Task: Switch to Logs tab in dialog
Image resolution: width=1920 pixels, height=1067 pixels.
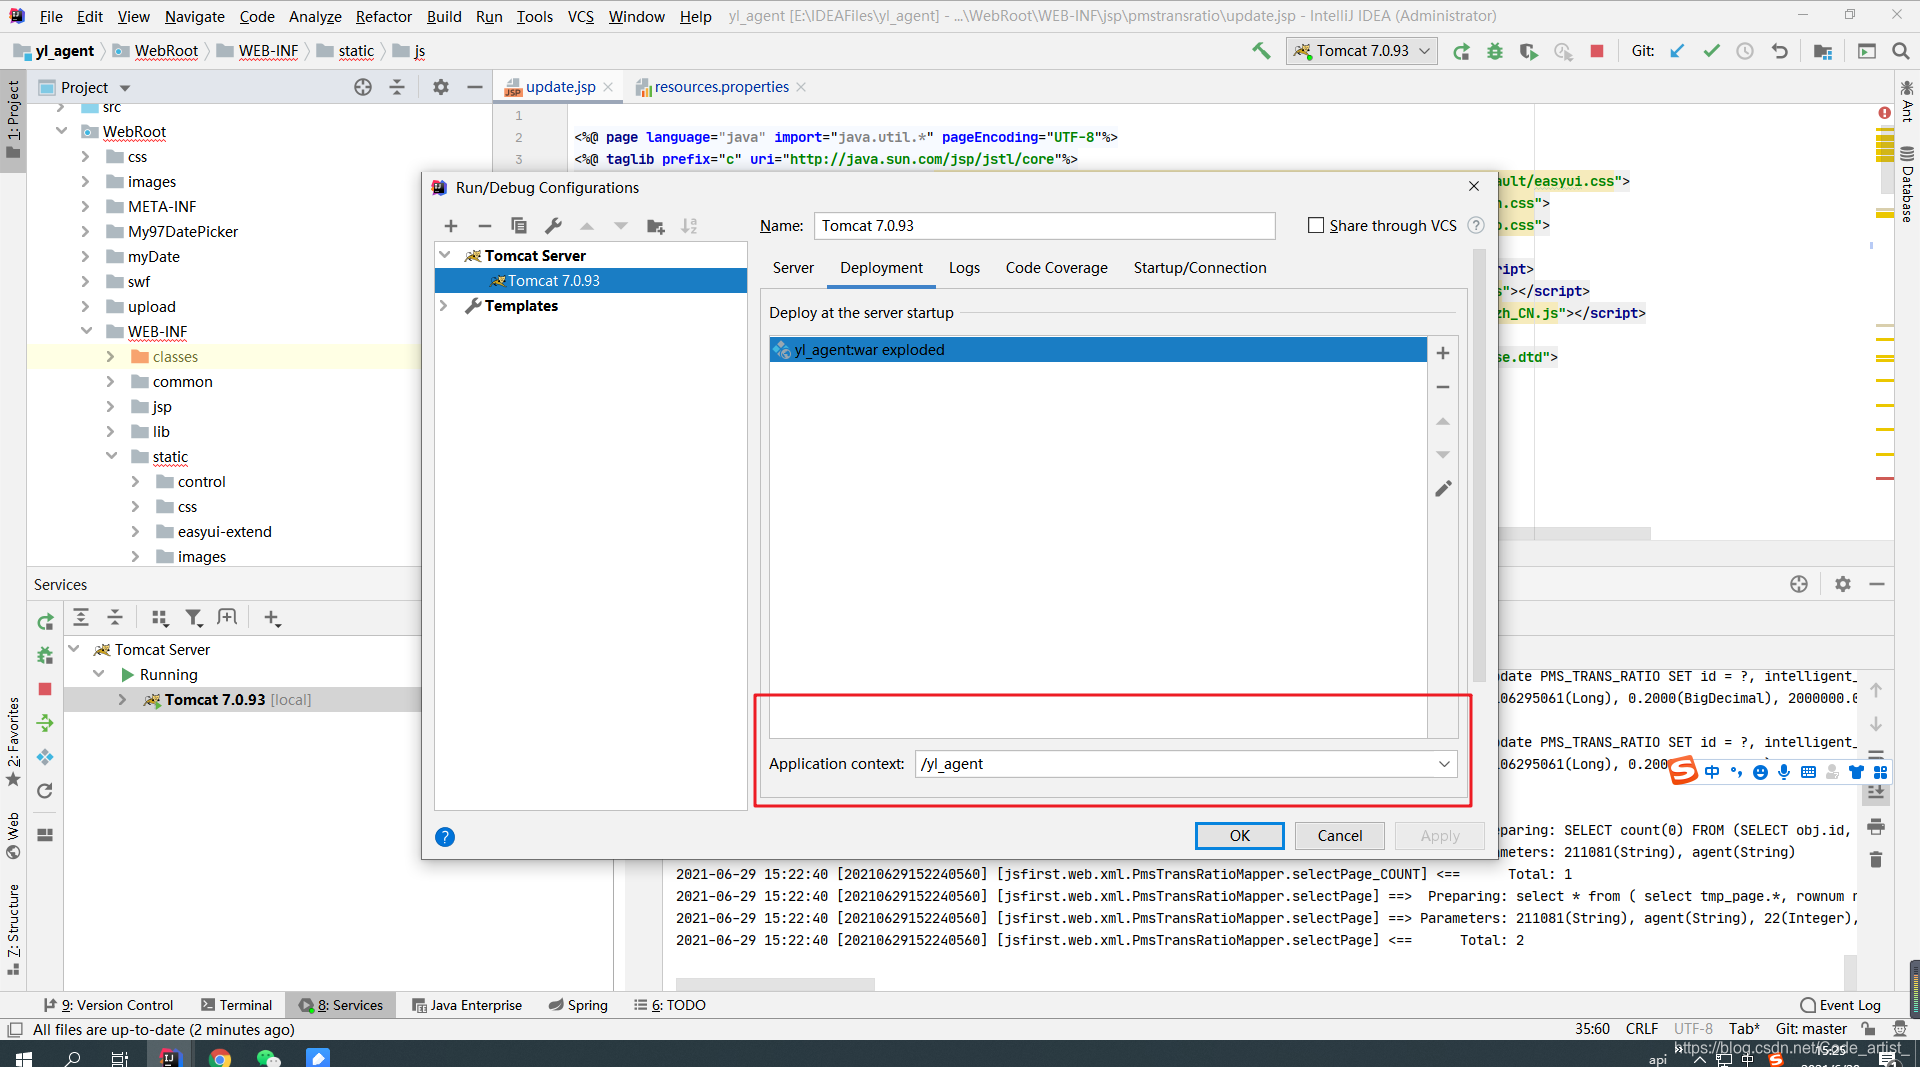Action: (x=964, y=268)
